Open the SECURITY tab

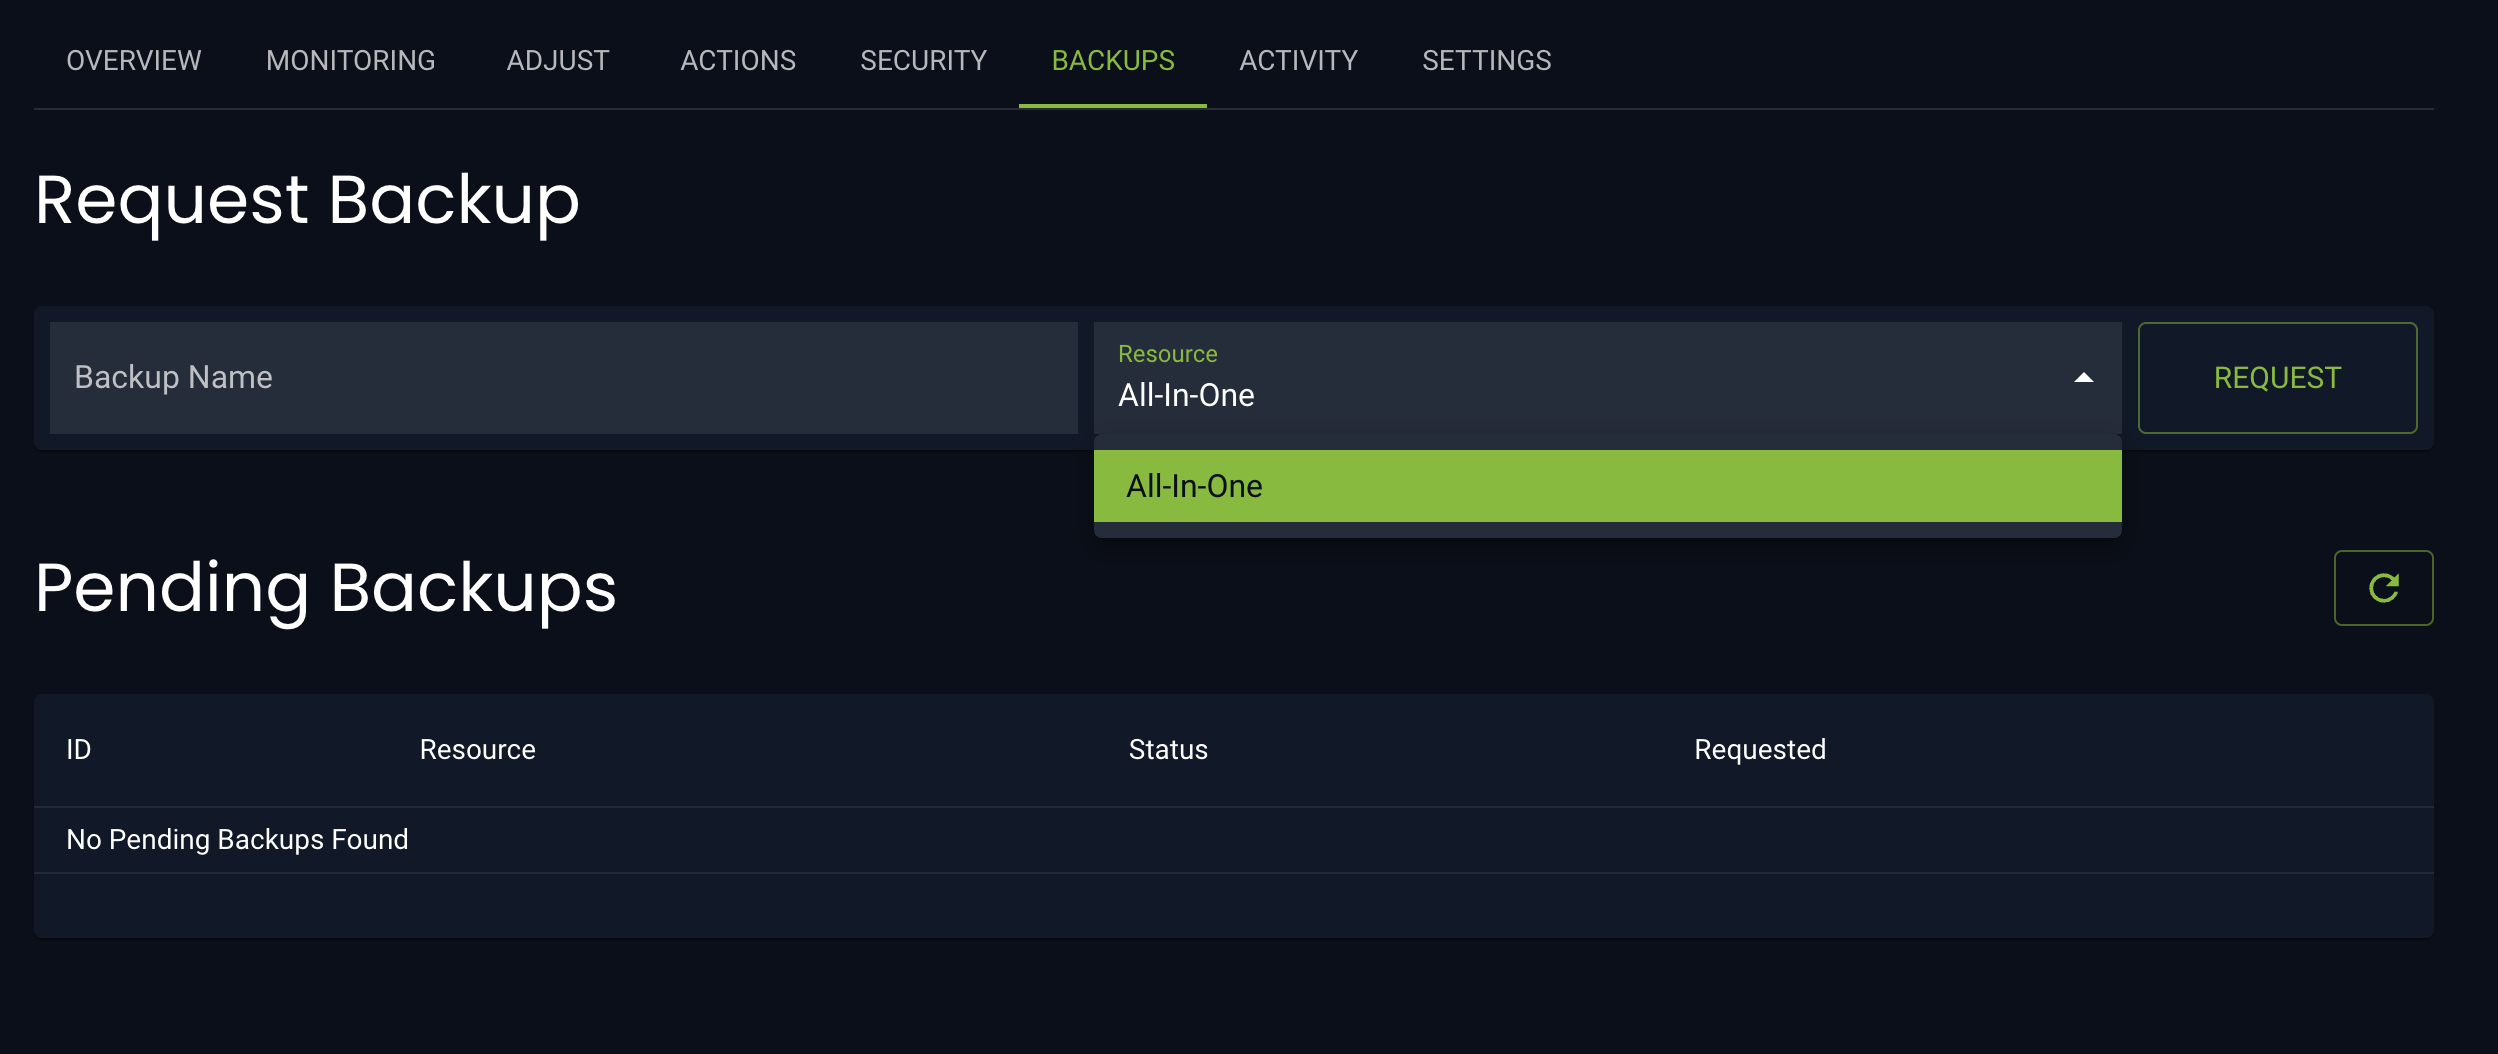coord(923,61)
